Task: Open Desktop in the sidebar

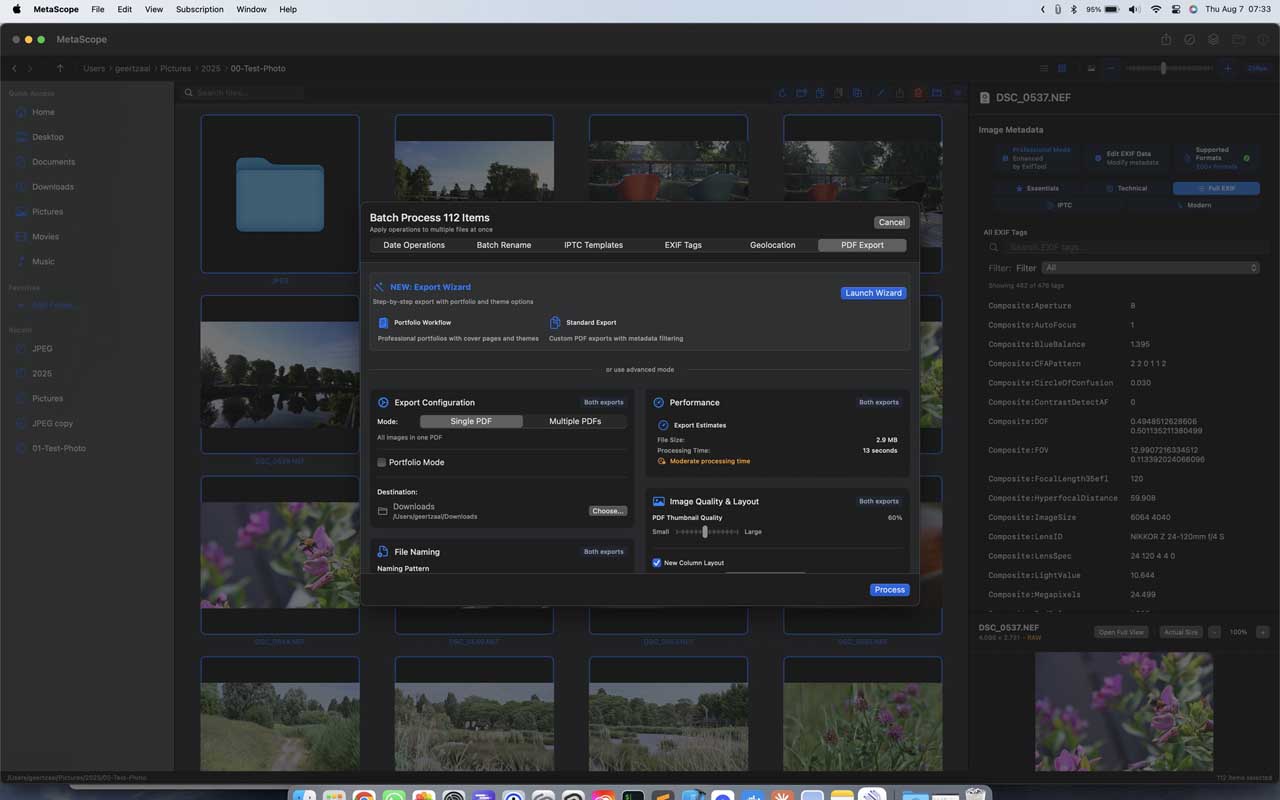Action: tap(47, 137)
